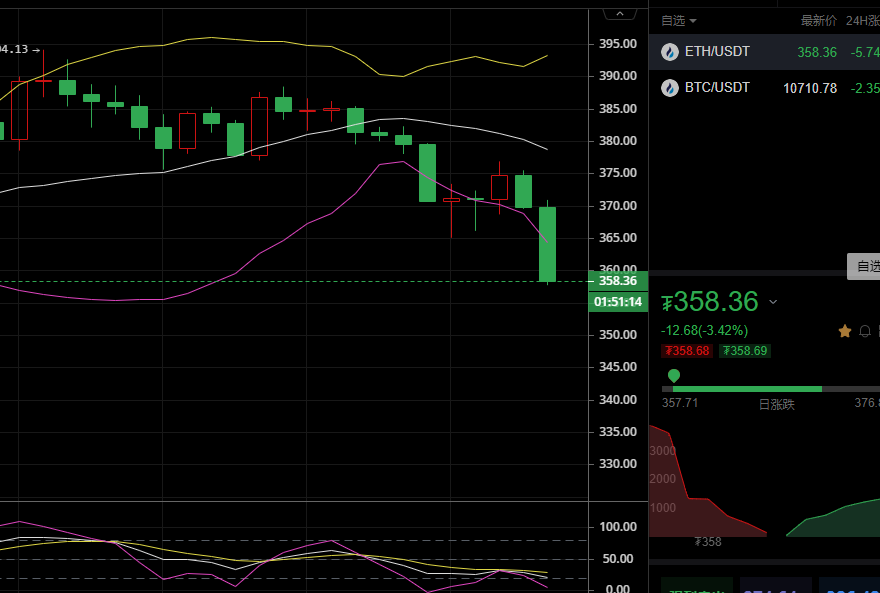Image resolution: width=880 pixels, height=593 pixels.
Task: Select the ETH/USDT watchlist row
Action: tap(764, 52)
